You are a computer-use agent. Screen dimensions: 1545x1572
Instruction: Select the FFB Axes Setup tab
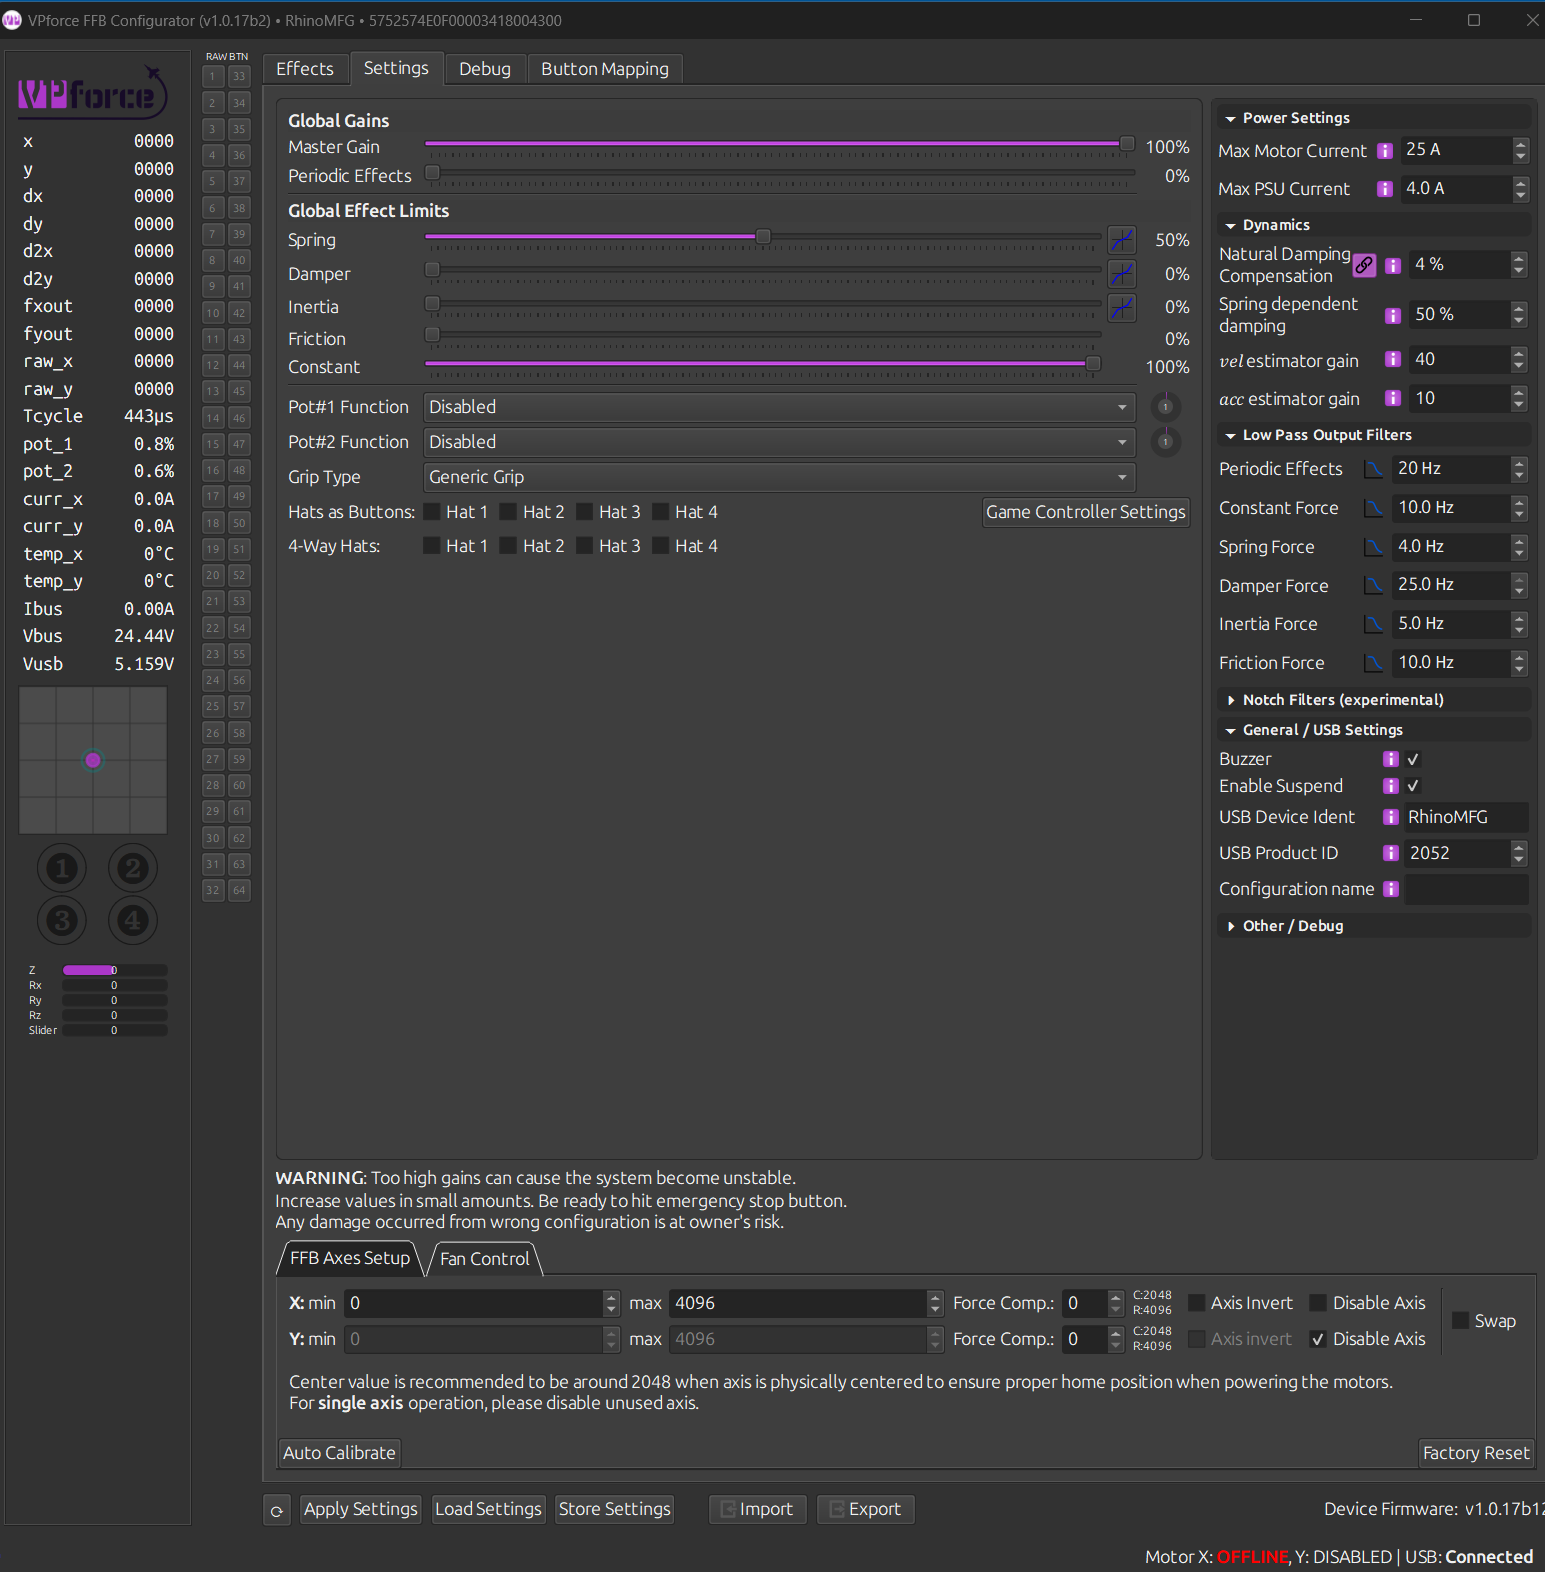[350, 1258]
